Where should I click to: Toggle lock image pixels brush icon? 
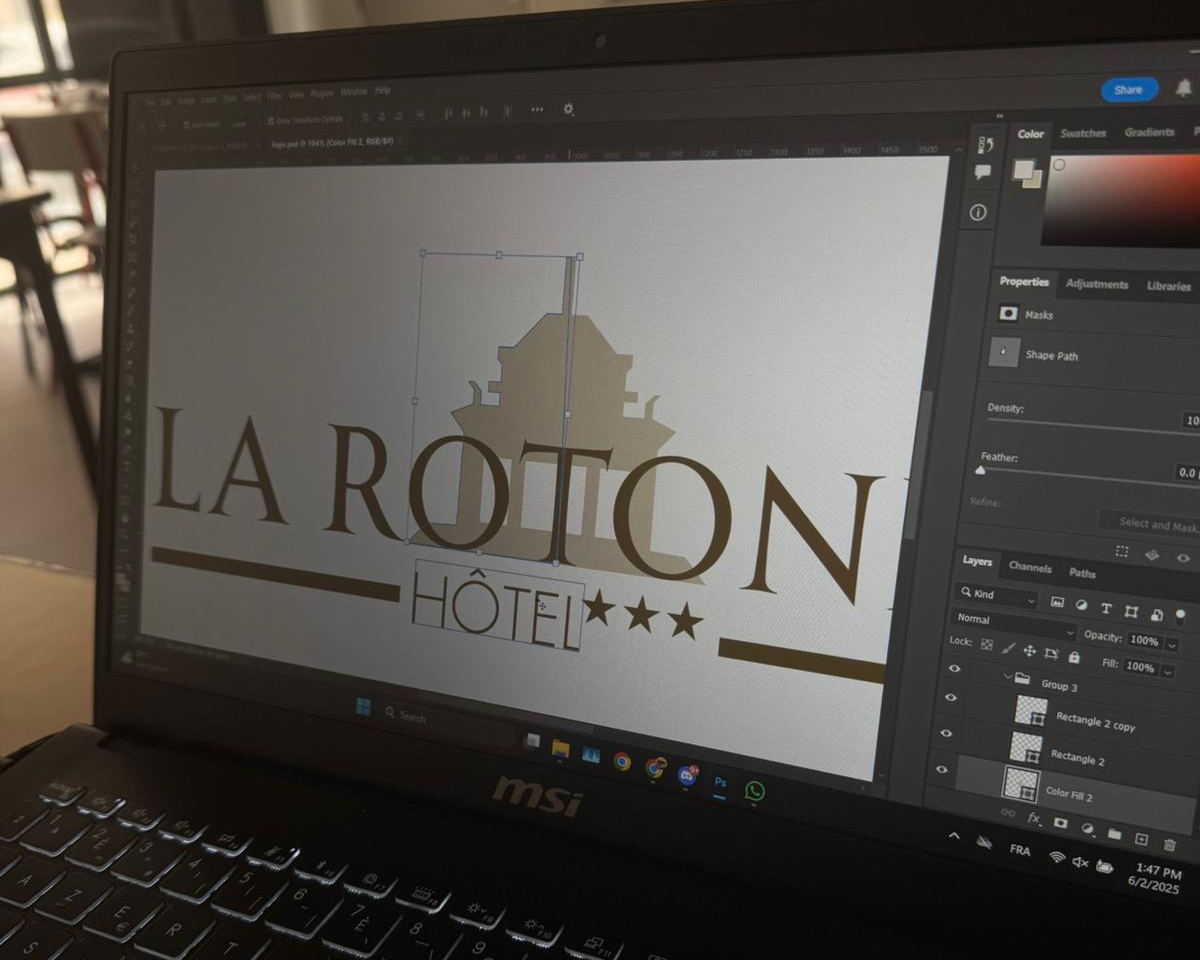(x=1009, y=648)
